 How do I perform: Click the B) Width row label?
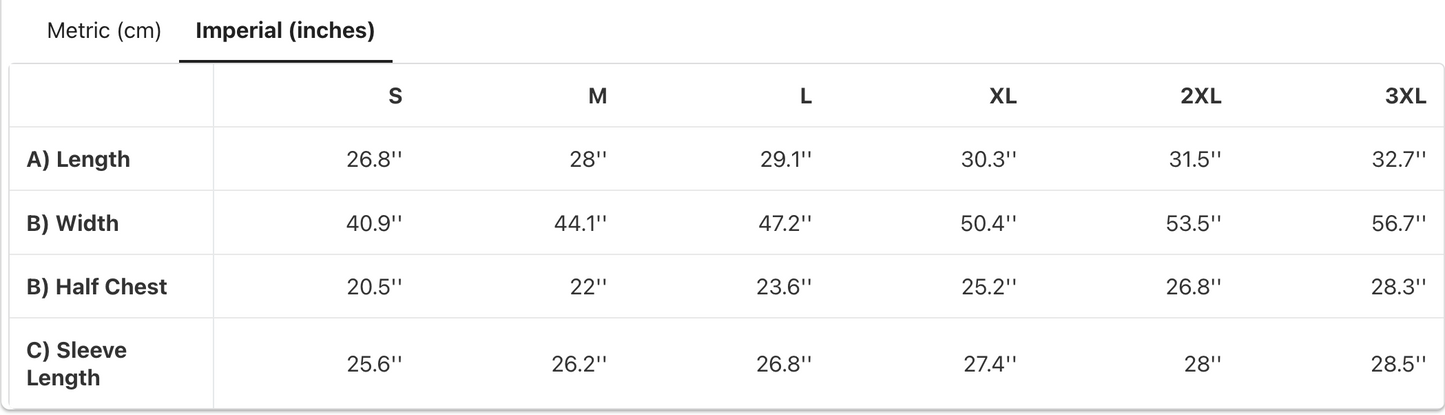pos(72,223)
